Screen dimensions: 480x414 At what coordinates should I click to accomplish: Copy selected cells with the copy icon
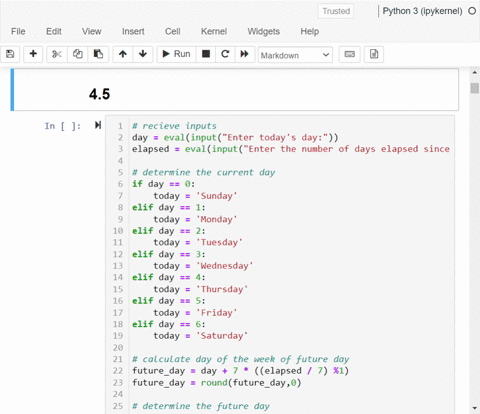click(x=78, y=54)
